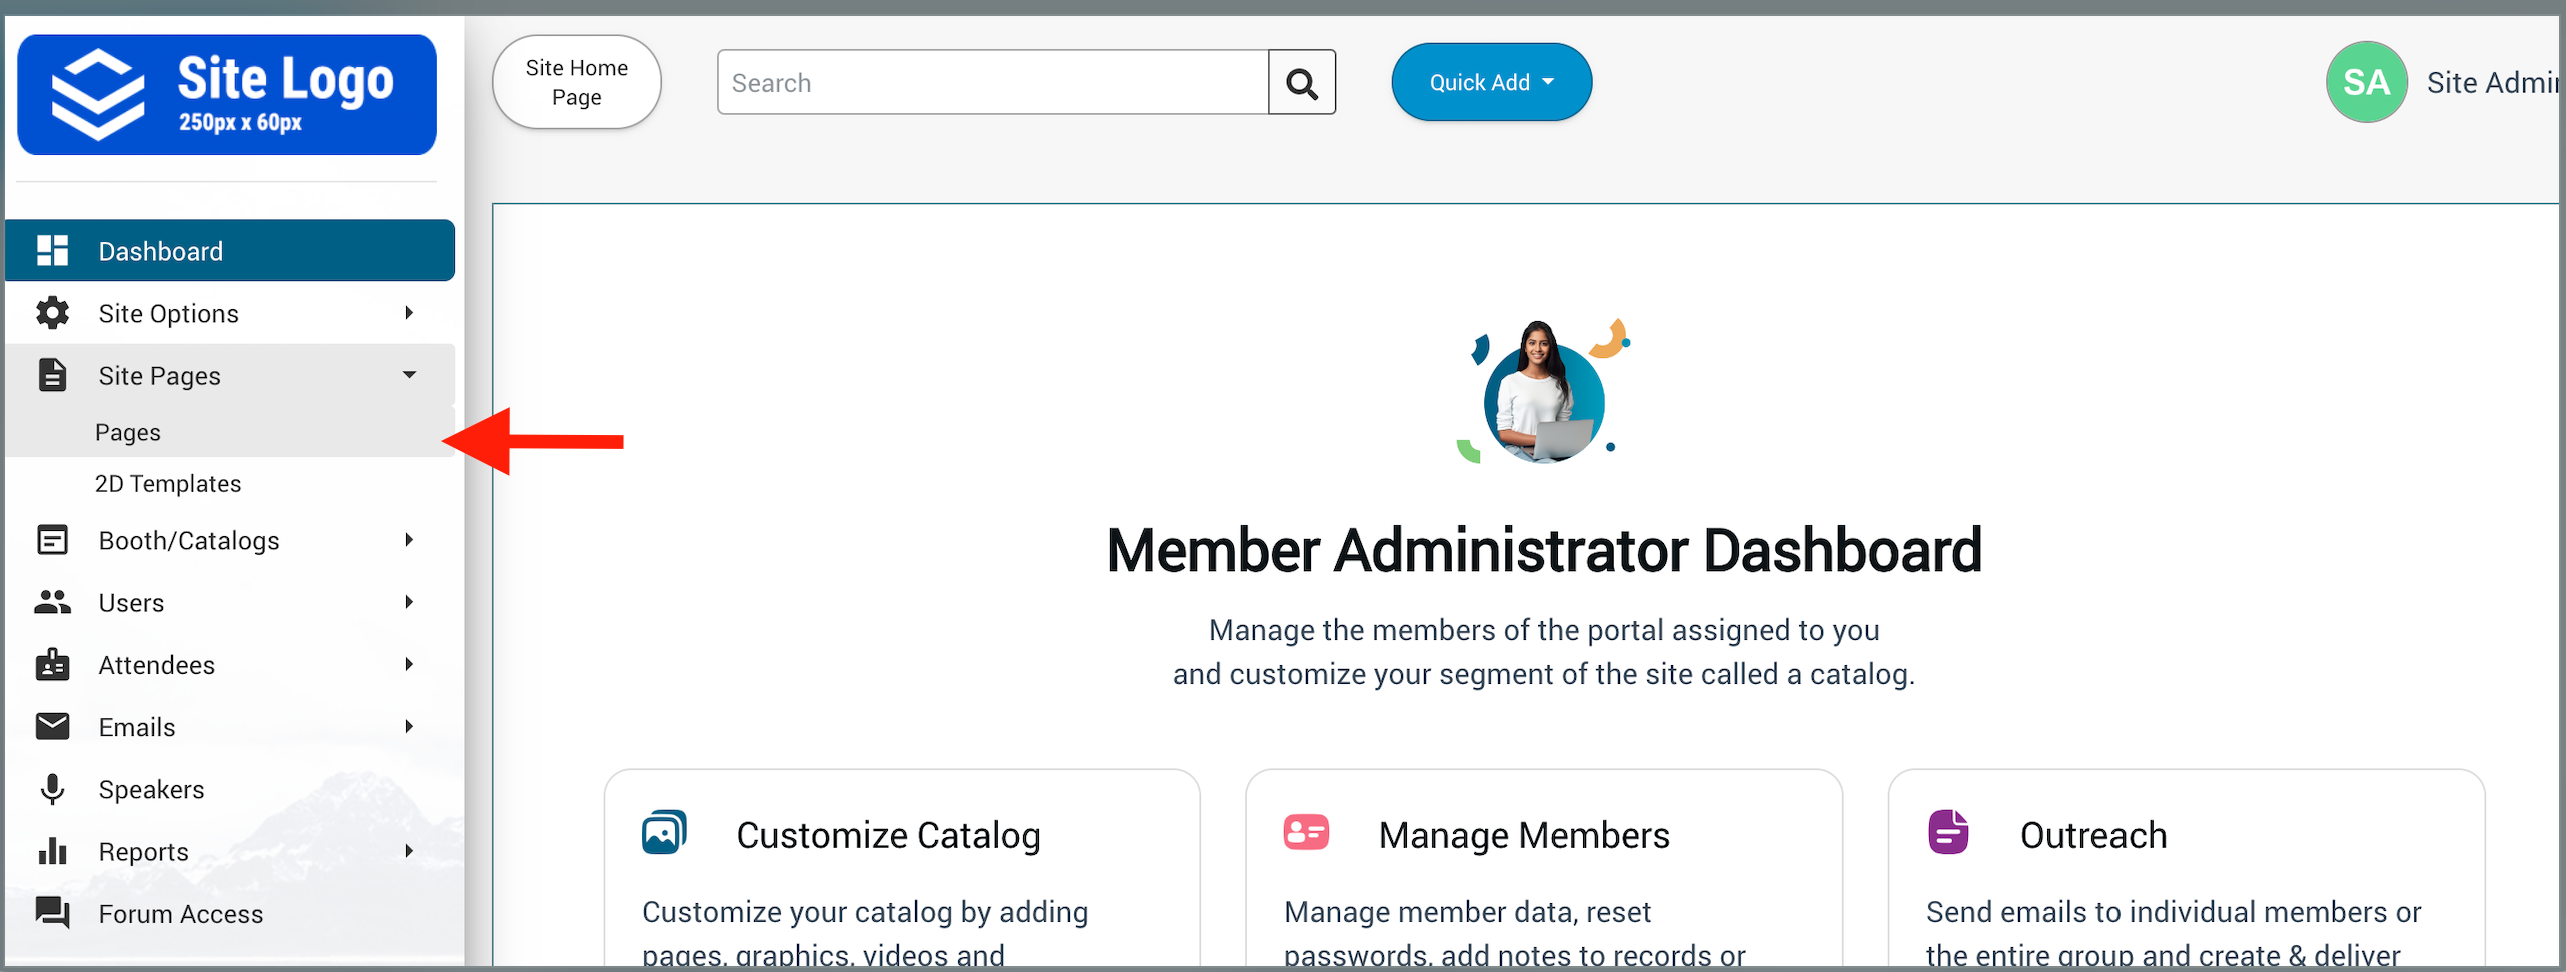
Task: Click the SA user avatar
Action: pyautogui.click(x=2366, y=83)
